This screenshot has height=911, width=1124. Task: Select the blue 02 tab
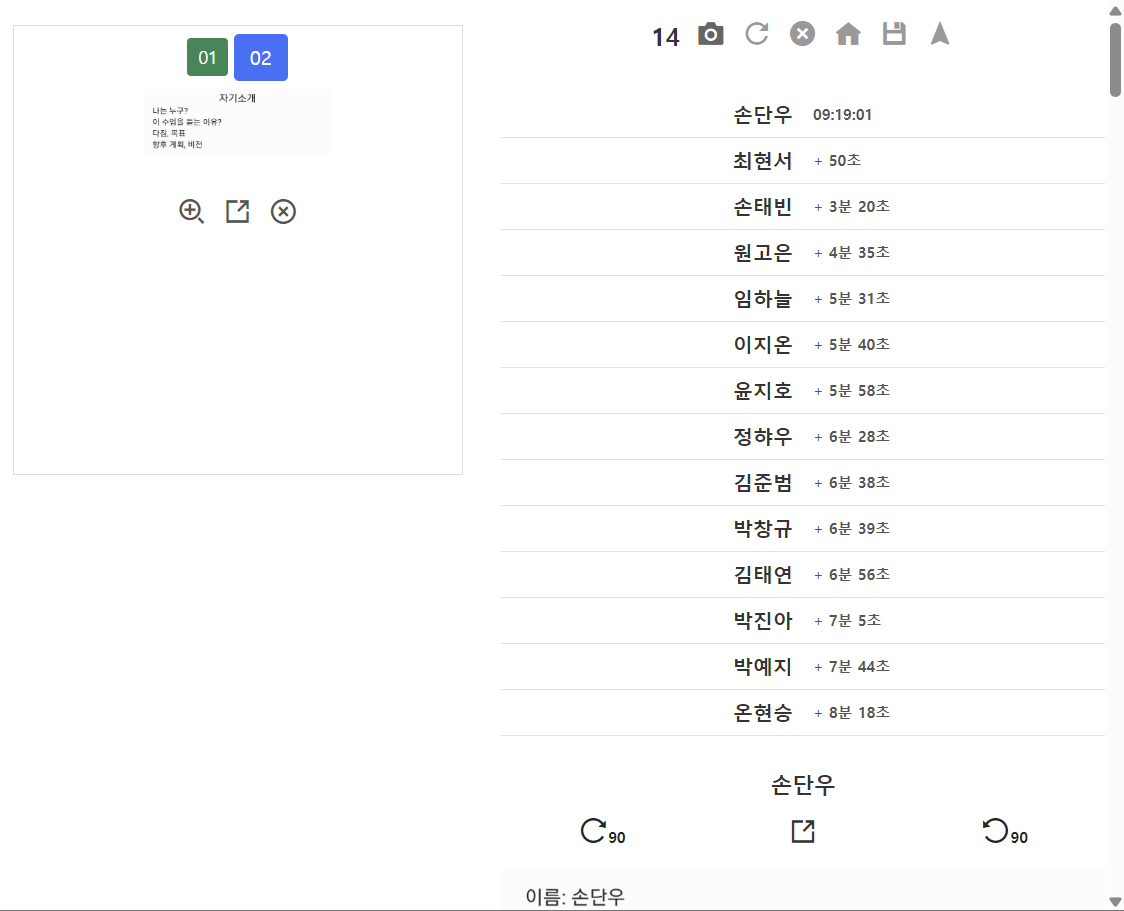[261, 57]
